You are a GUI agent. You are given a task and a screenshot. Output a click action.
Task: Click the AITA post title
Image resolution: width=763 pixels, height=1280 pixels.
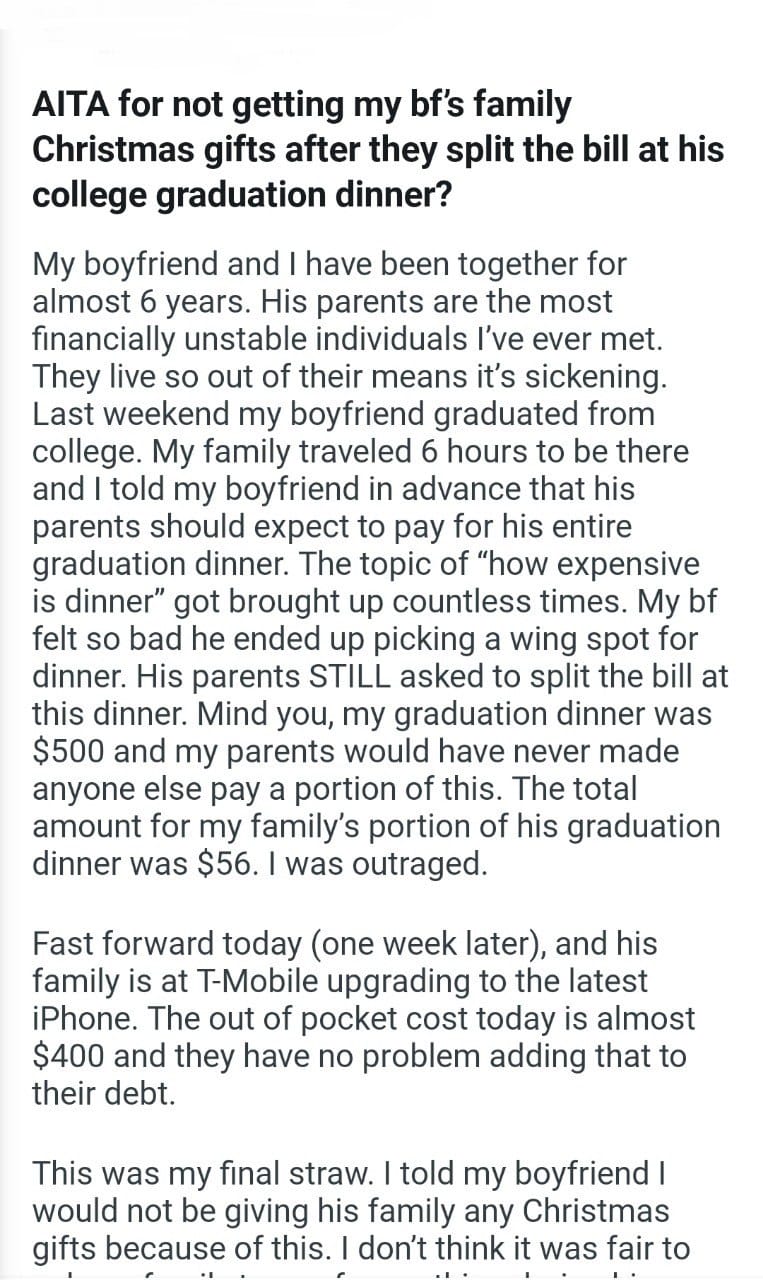(x=378, y=148)
